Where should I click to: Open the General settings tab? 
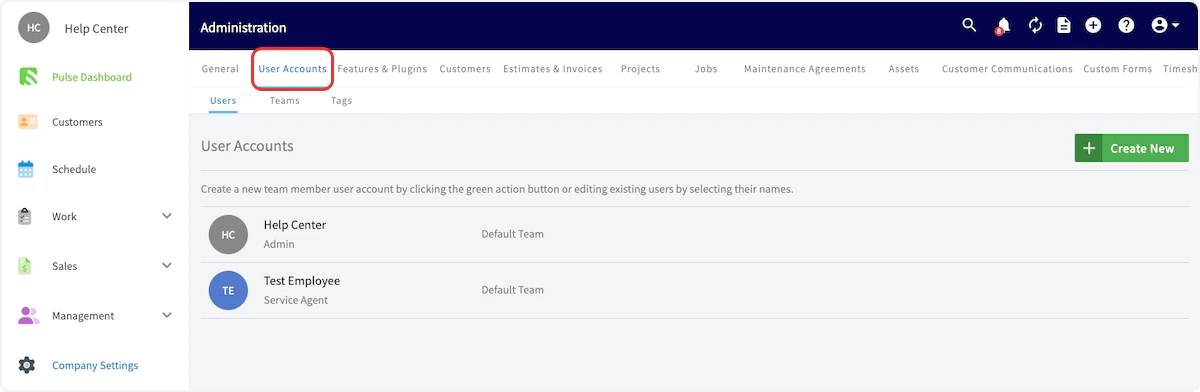pos(220,69)
